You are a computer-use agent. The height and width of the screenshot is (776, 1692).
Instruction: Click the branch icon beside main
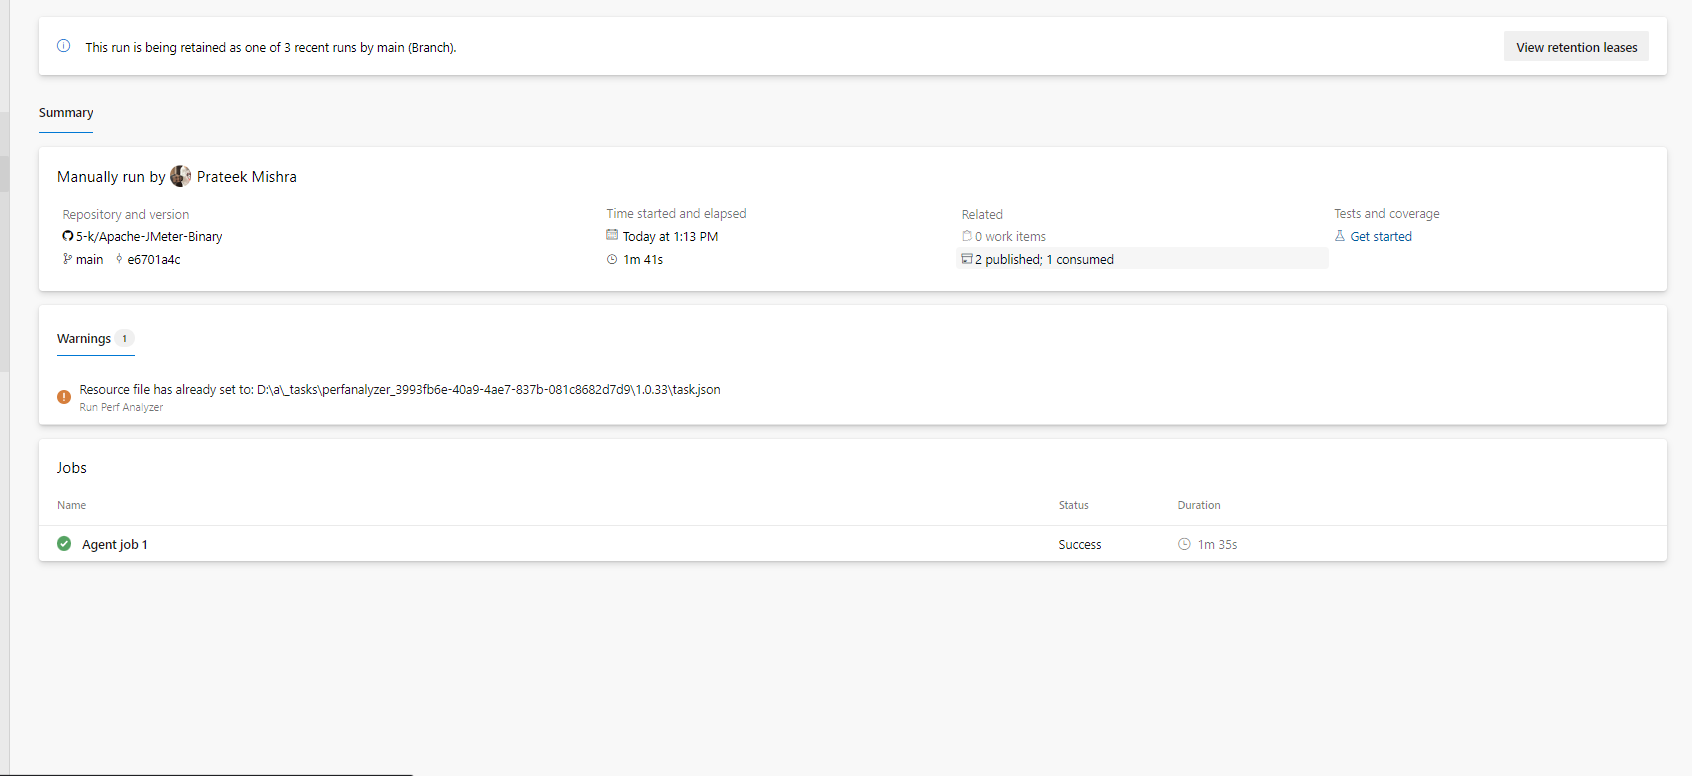(x=67, y=259)
